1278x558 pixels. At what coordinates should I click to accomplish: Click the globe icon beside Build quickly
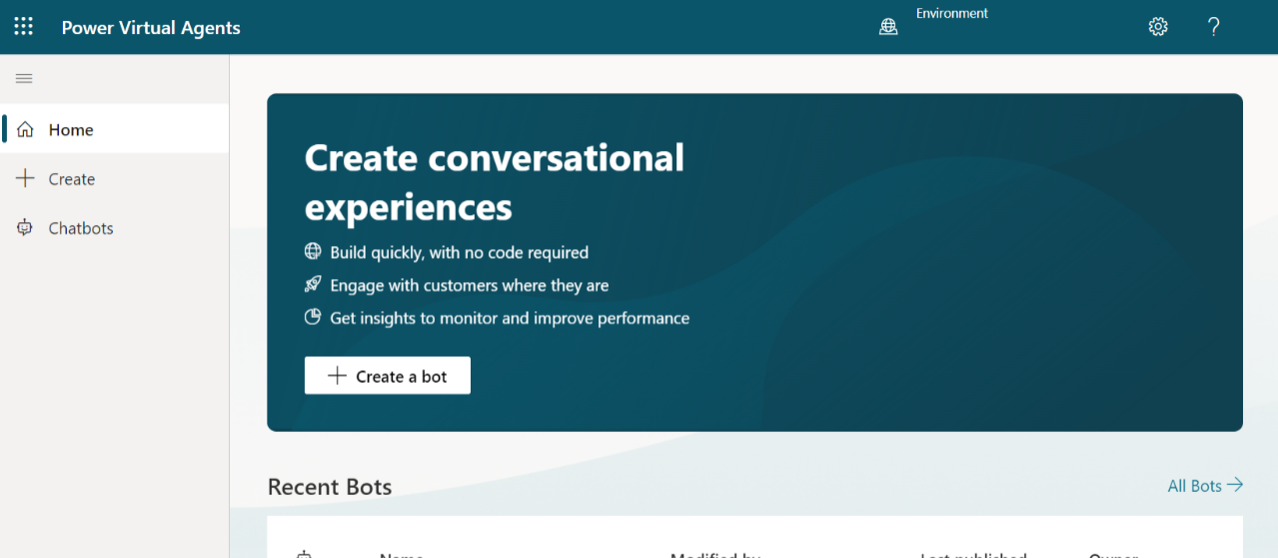coord(313,252)
